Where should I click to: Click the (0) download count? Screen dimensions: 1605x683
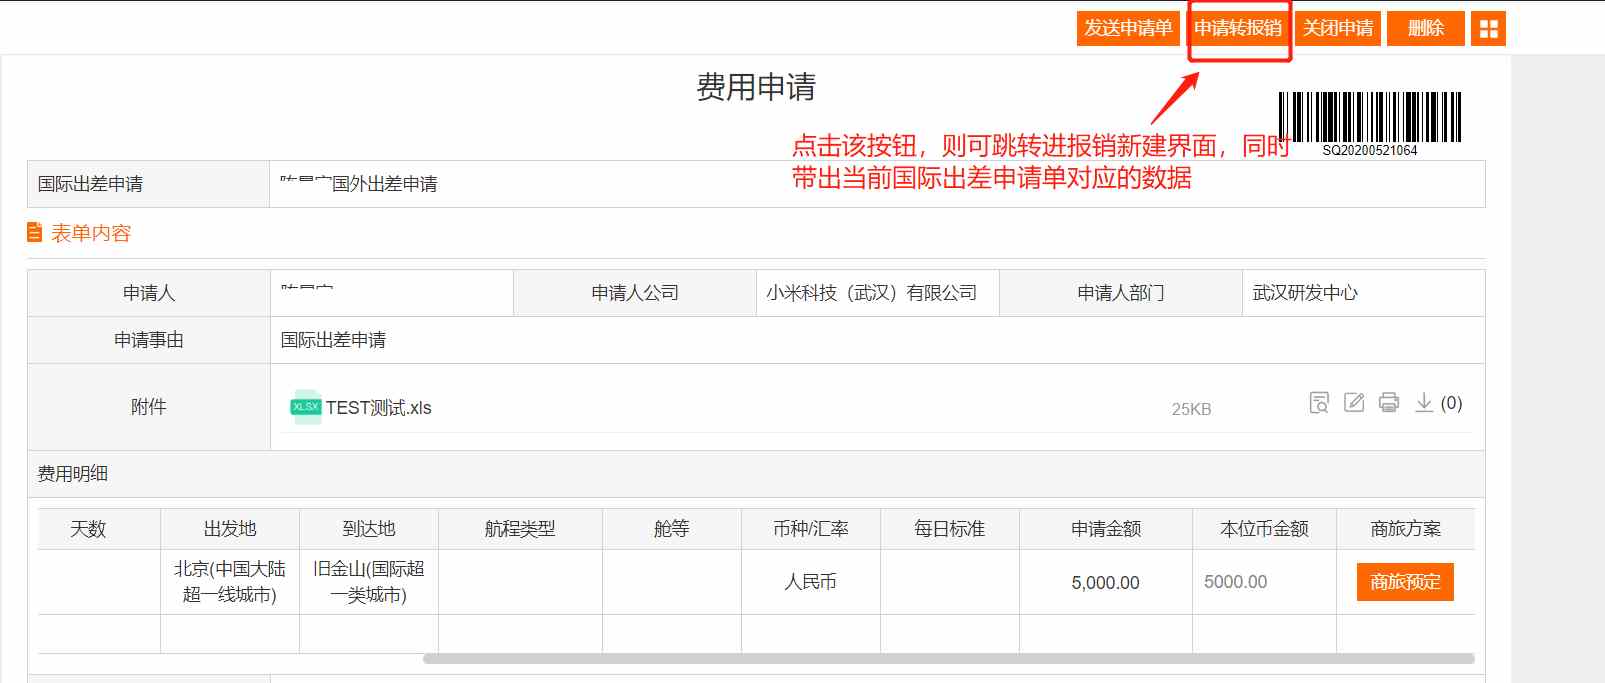point(1452,403)
